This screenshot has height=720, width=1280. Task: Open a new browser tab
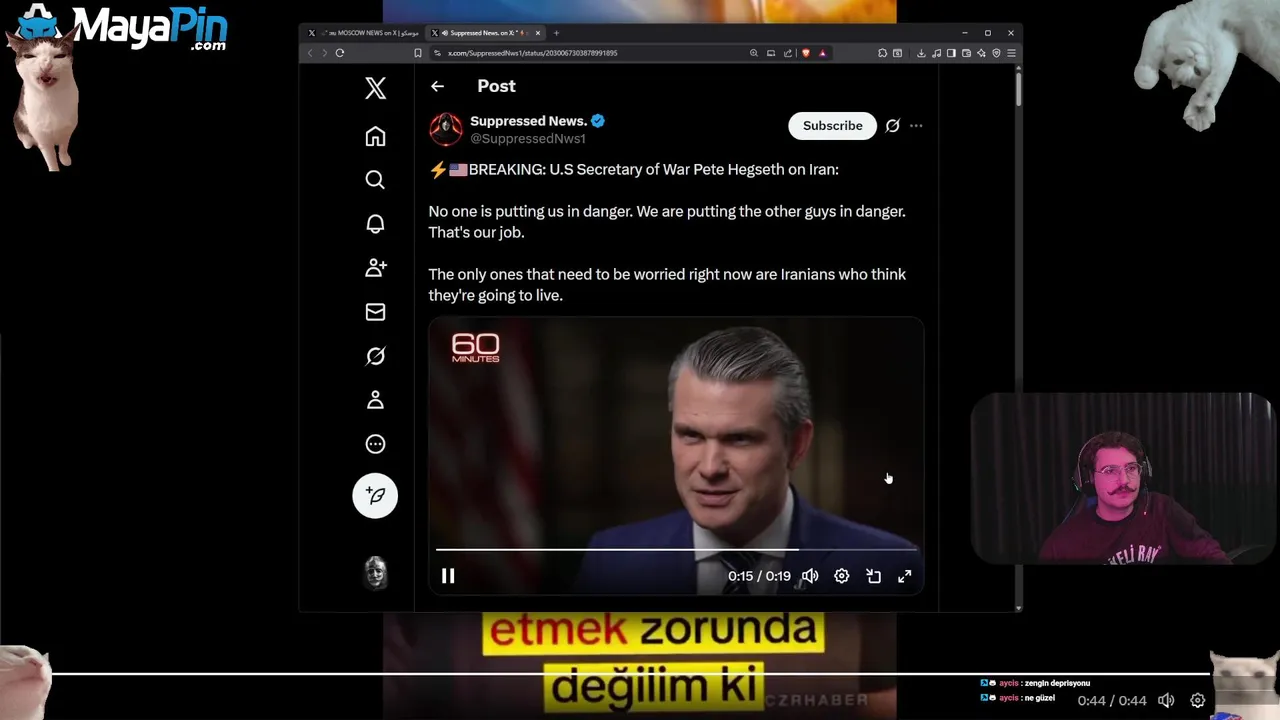[556, 33]
